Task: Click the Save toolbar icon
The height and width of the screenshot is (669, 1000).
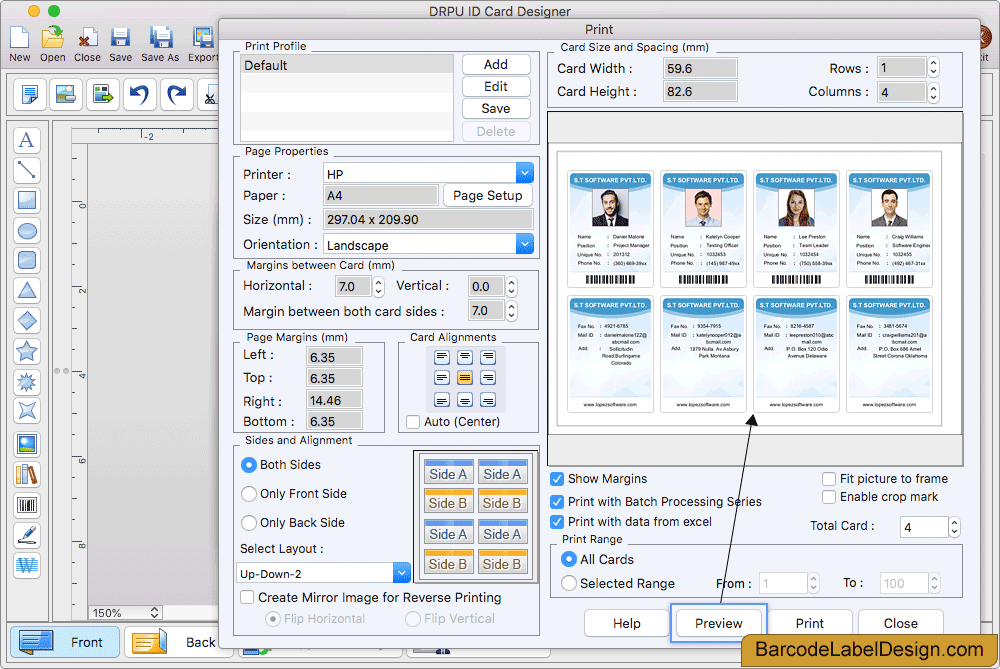Action: point(120,38)
